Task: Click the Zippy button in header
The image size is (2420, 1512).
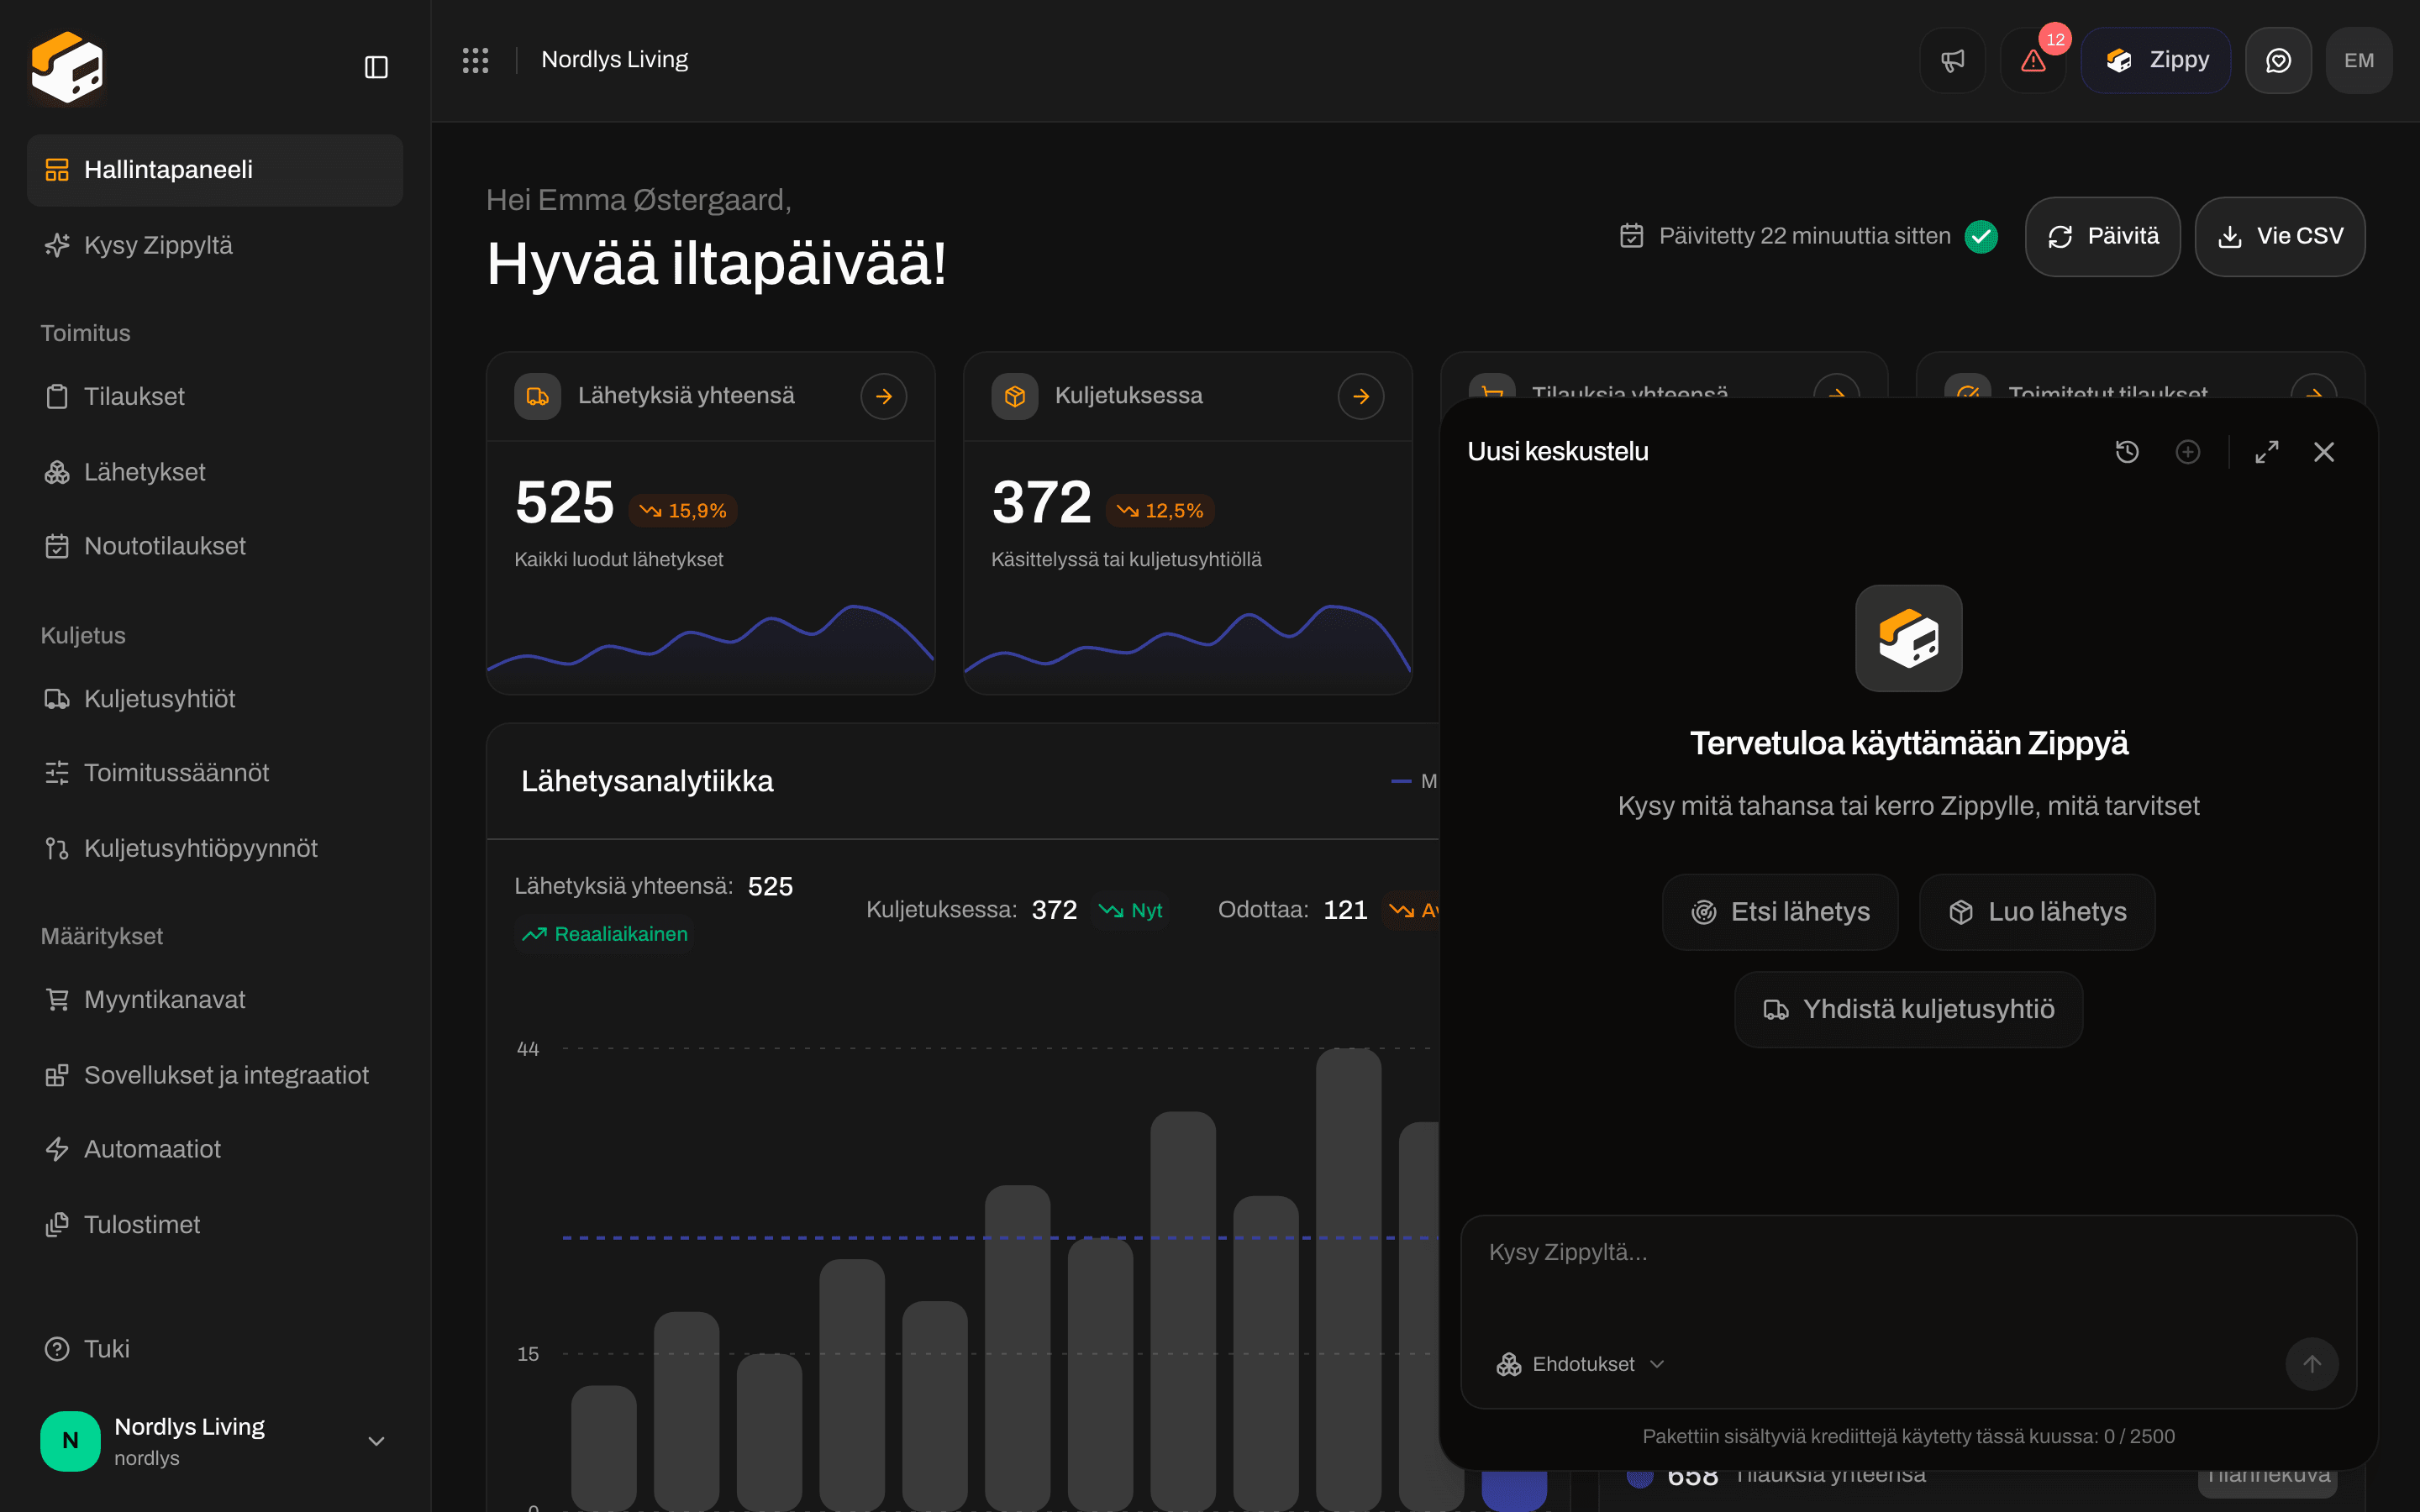Action: (2156, 60)
